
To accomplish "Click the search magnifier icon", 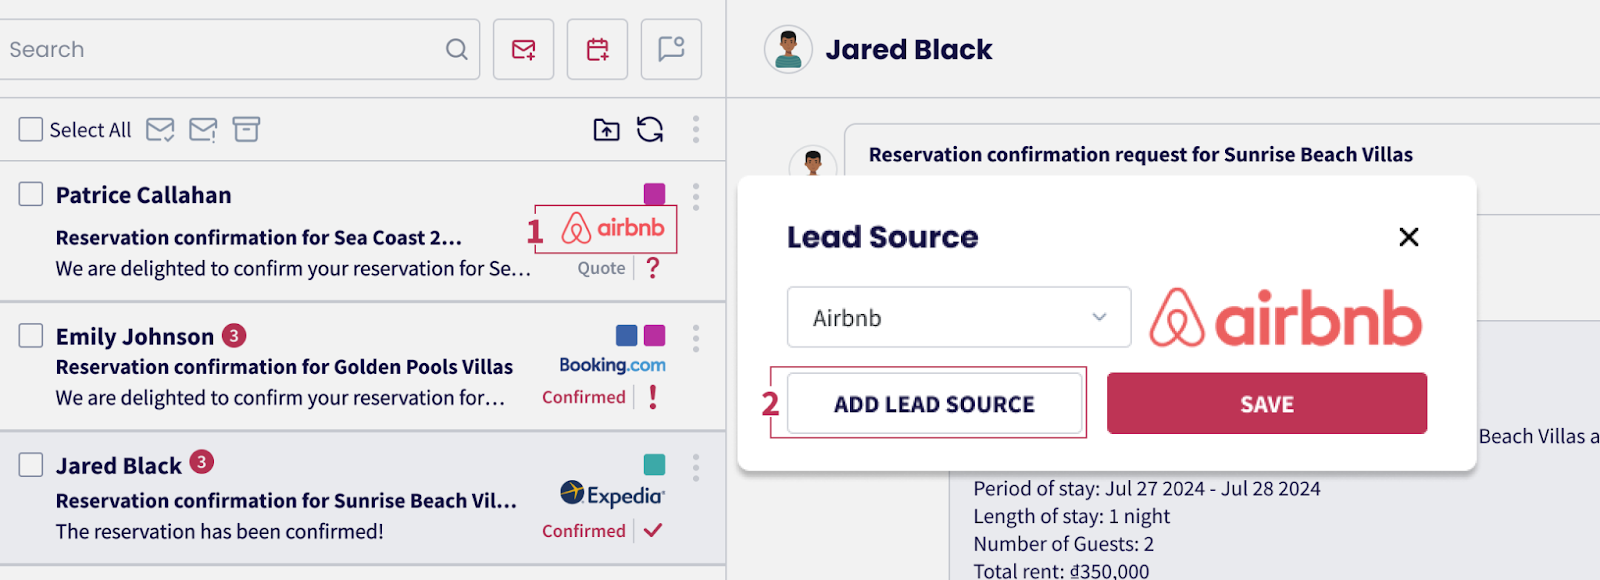I will tap(457, 49).
